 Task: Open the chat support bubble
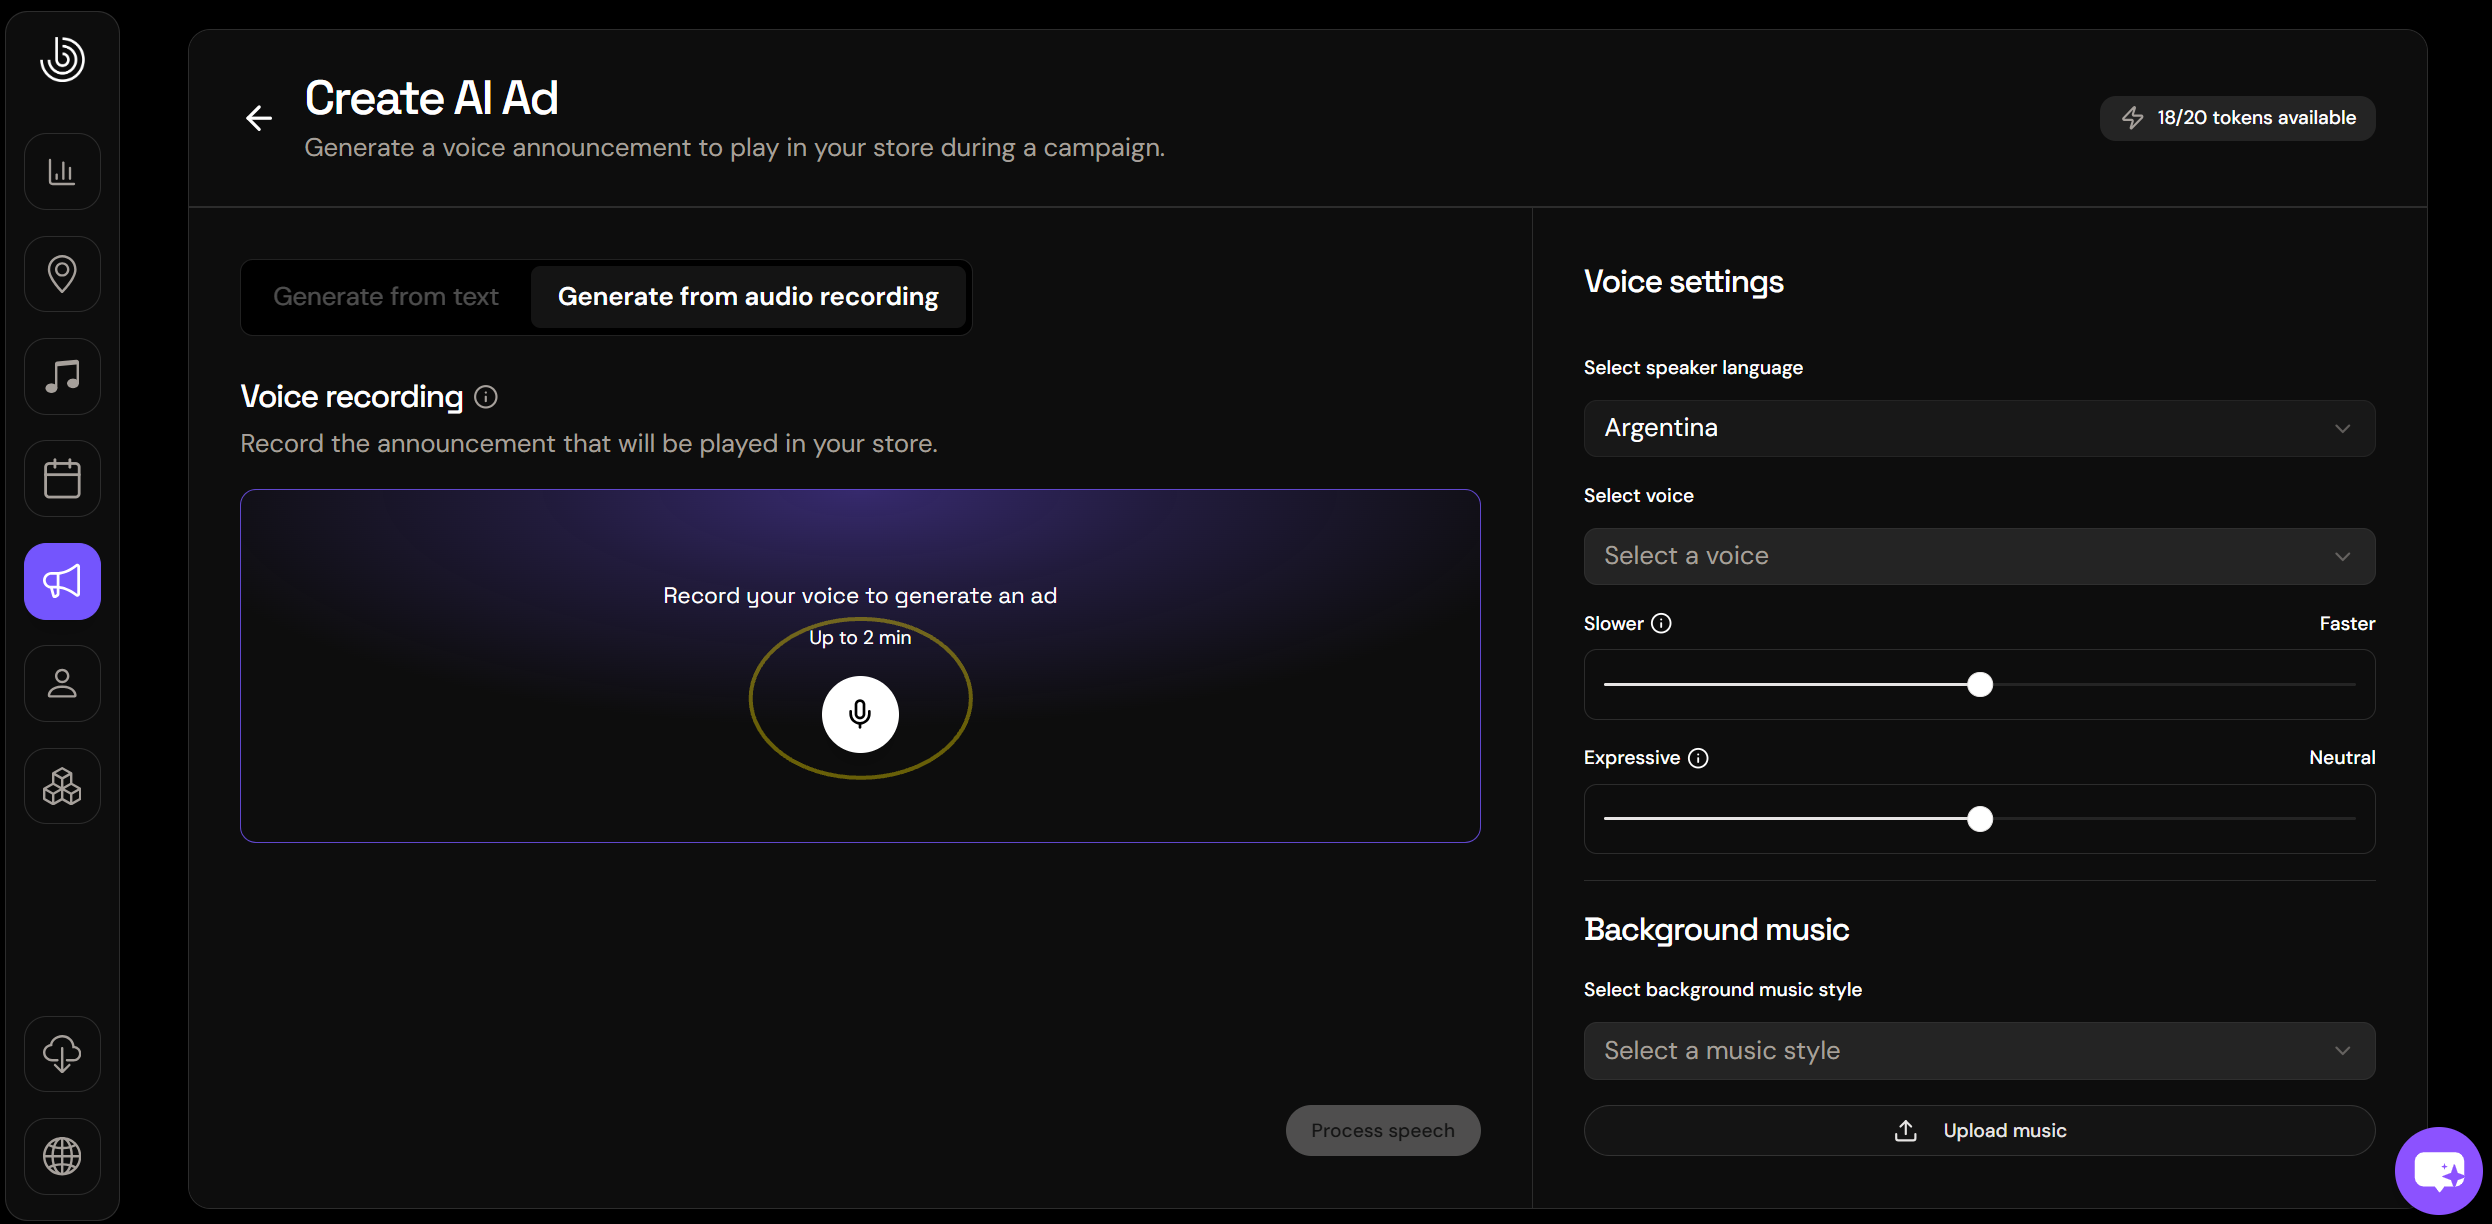[2438, 1171]
